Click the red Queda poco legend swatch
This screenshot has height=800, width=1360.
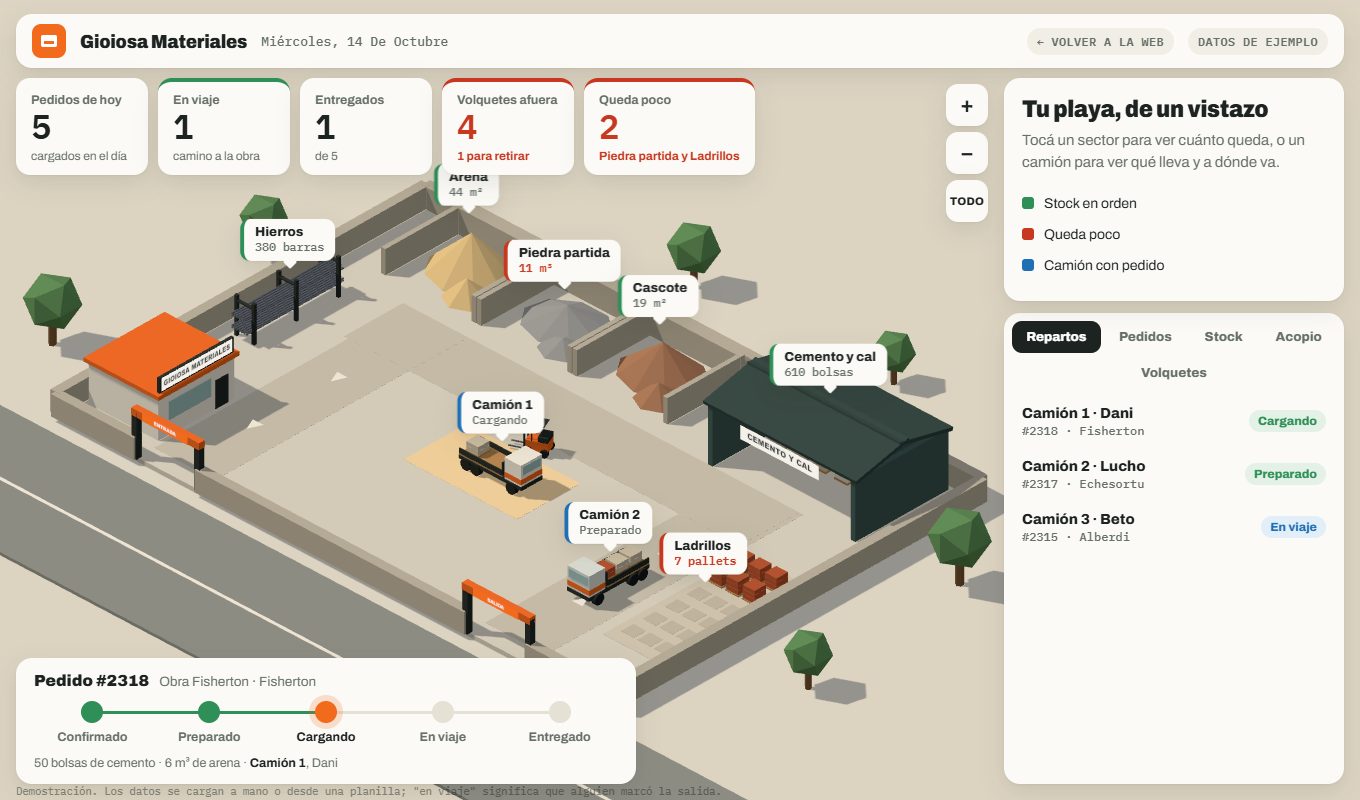(x=1028, y=234)
